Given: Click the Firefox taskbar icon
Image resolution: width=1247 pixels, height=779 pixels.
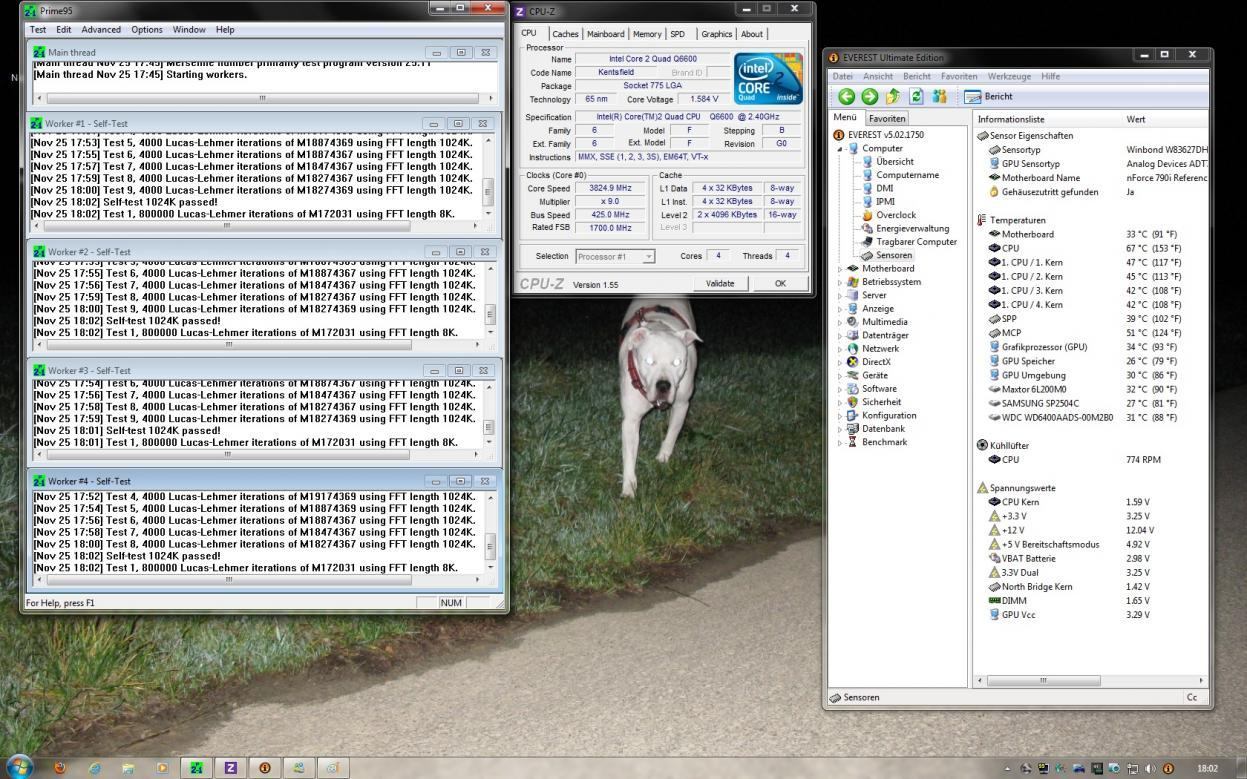Looking at the screenshot, I should point(60,768).
